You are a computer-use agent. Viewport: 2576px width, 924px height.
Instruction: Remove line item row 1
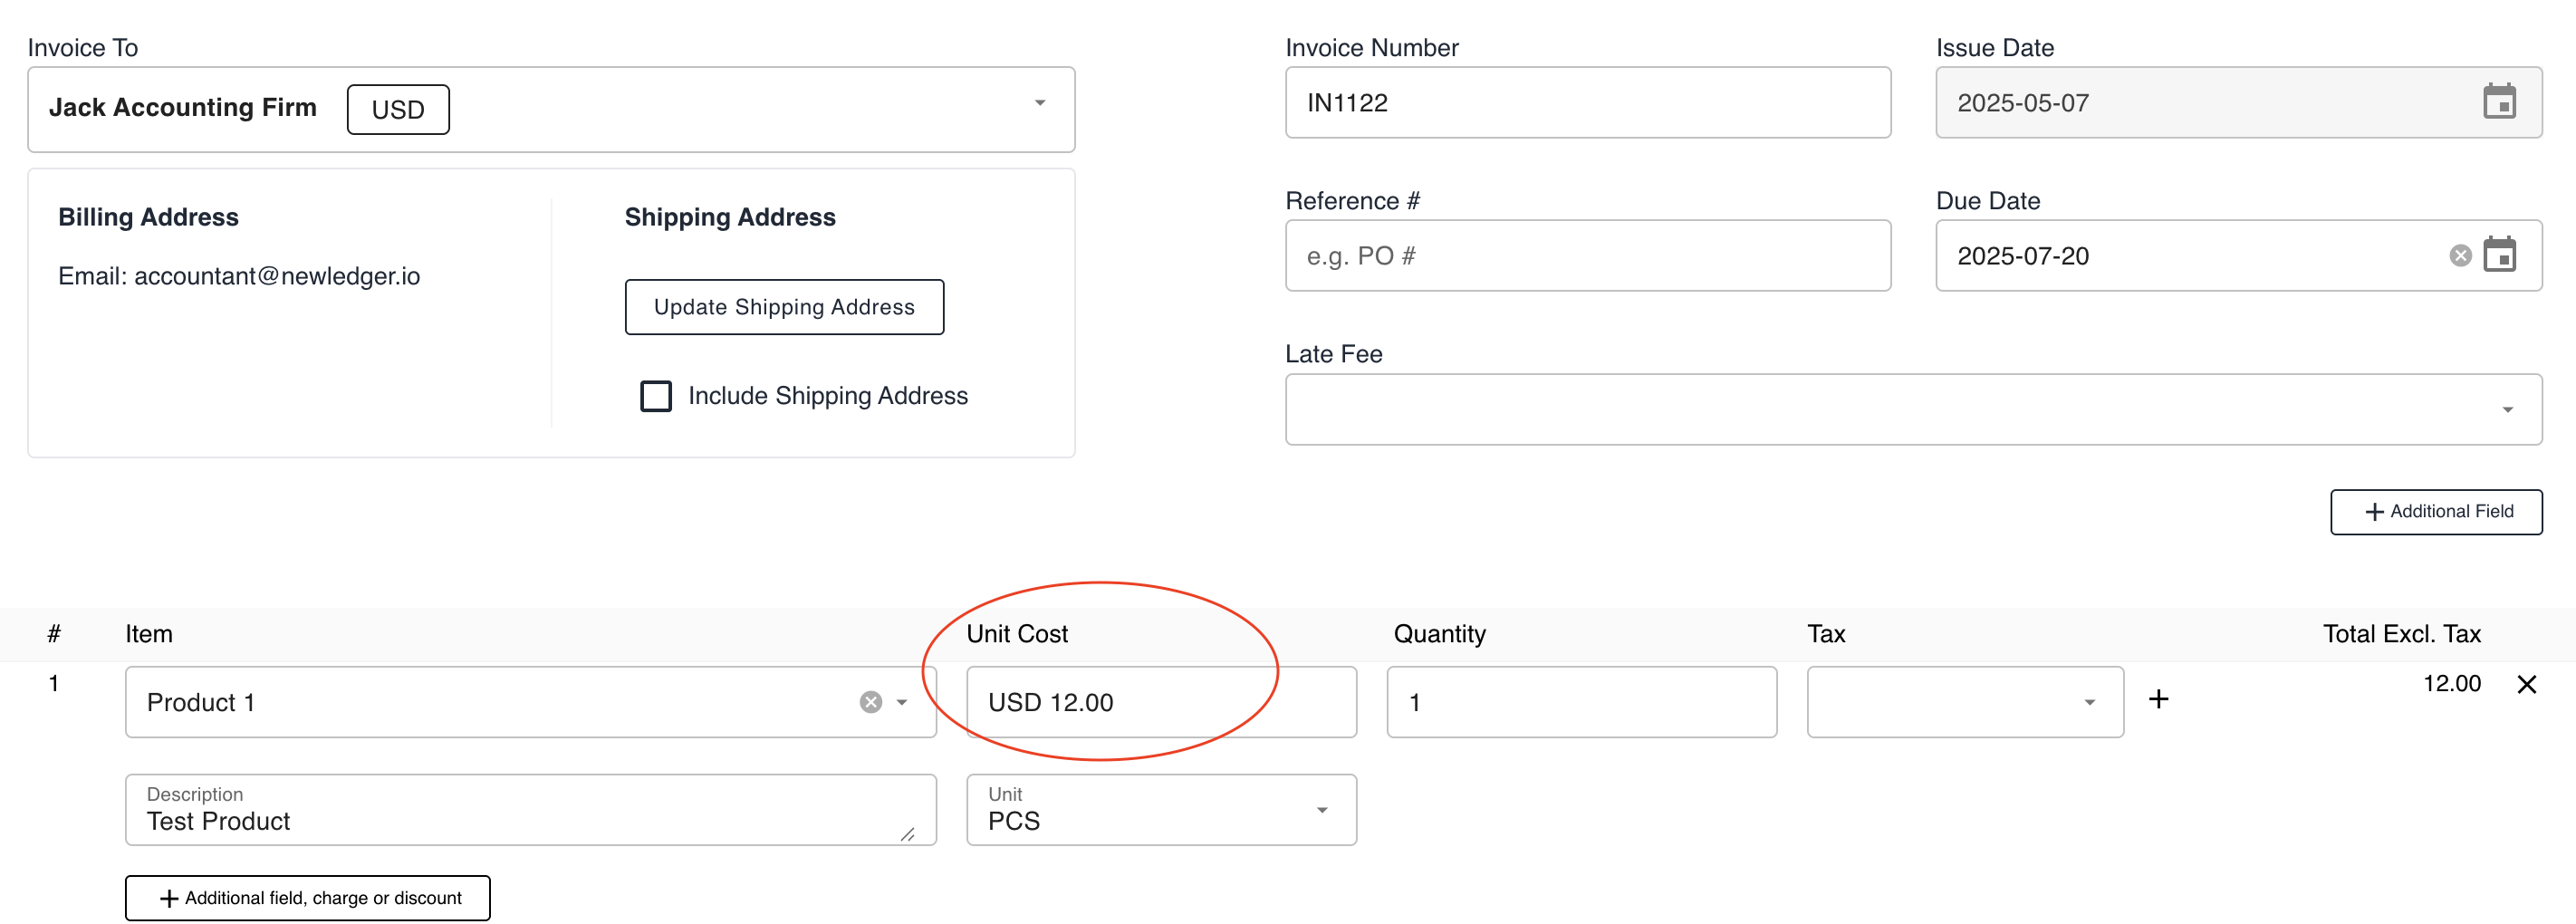[2526, 685]
